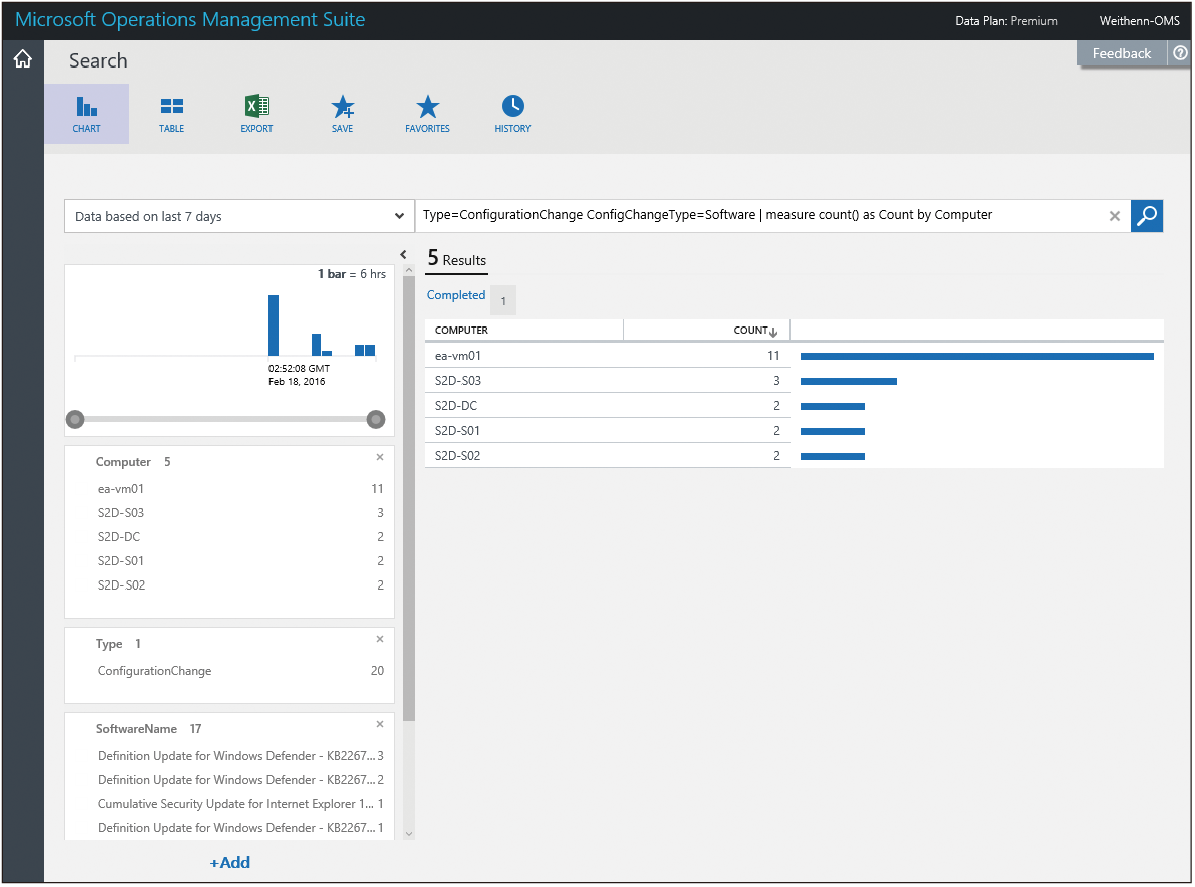The height and width of the screenshot is (887, 1195).
Task: Click the Data Plan: Premium label
Action: pyautogui.click(x=1006, y=21)
